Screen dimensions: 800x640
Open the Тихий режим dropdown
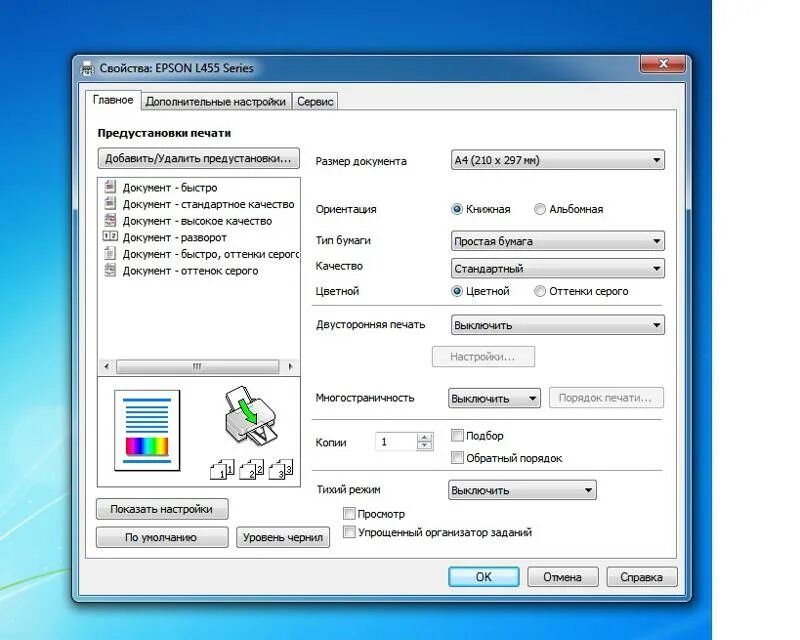pyautogui.click(x=522, y=490)
